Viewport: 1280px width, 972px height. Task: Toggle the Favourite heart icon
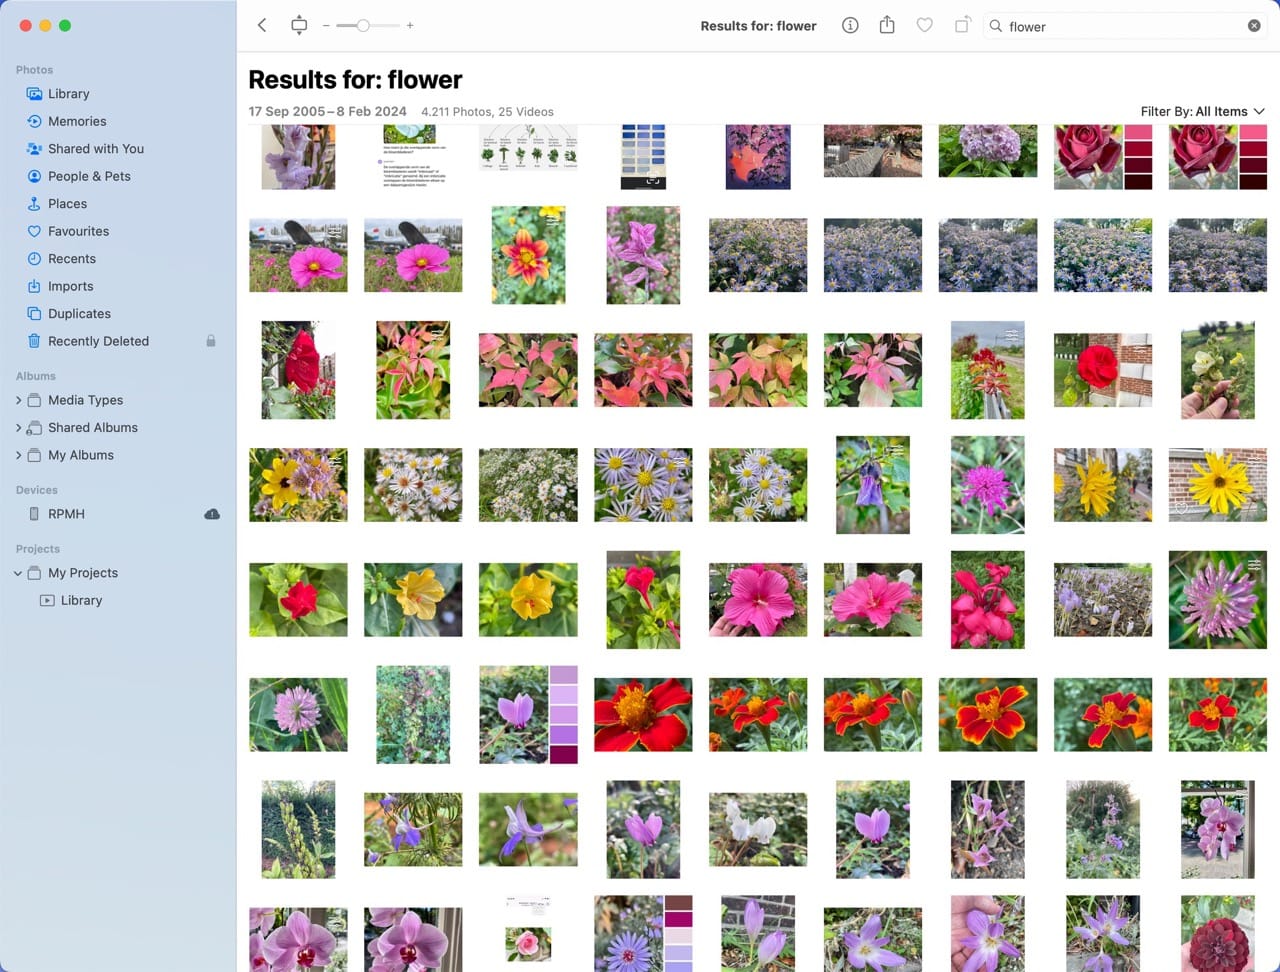pos(925,25)
